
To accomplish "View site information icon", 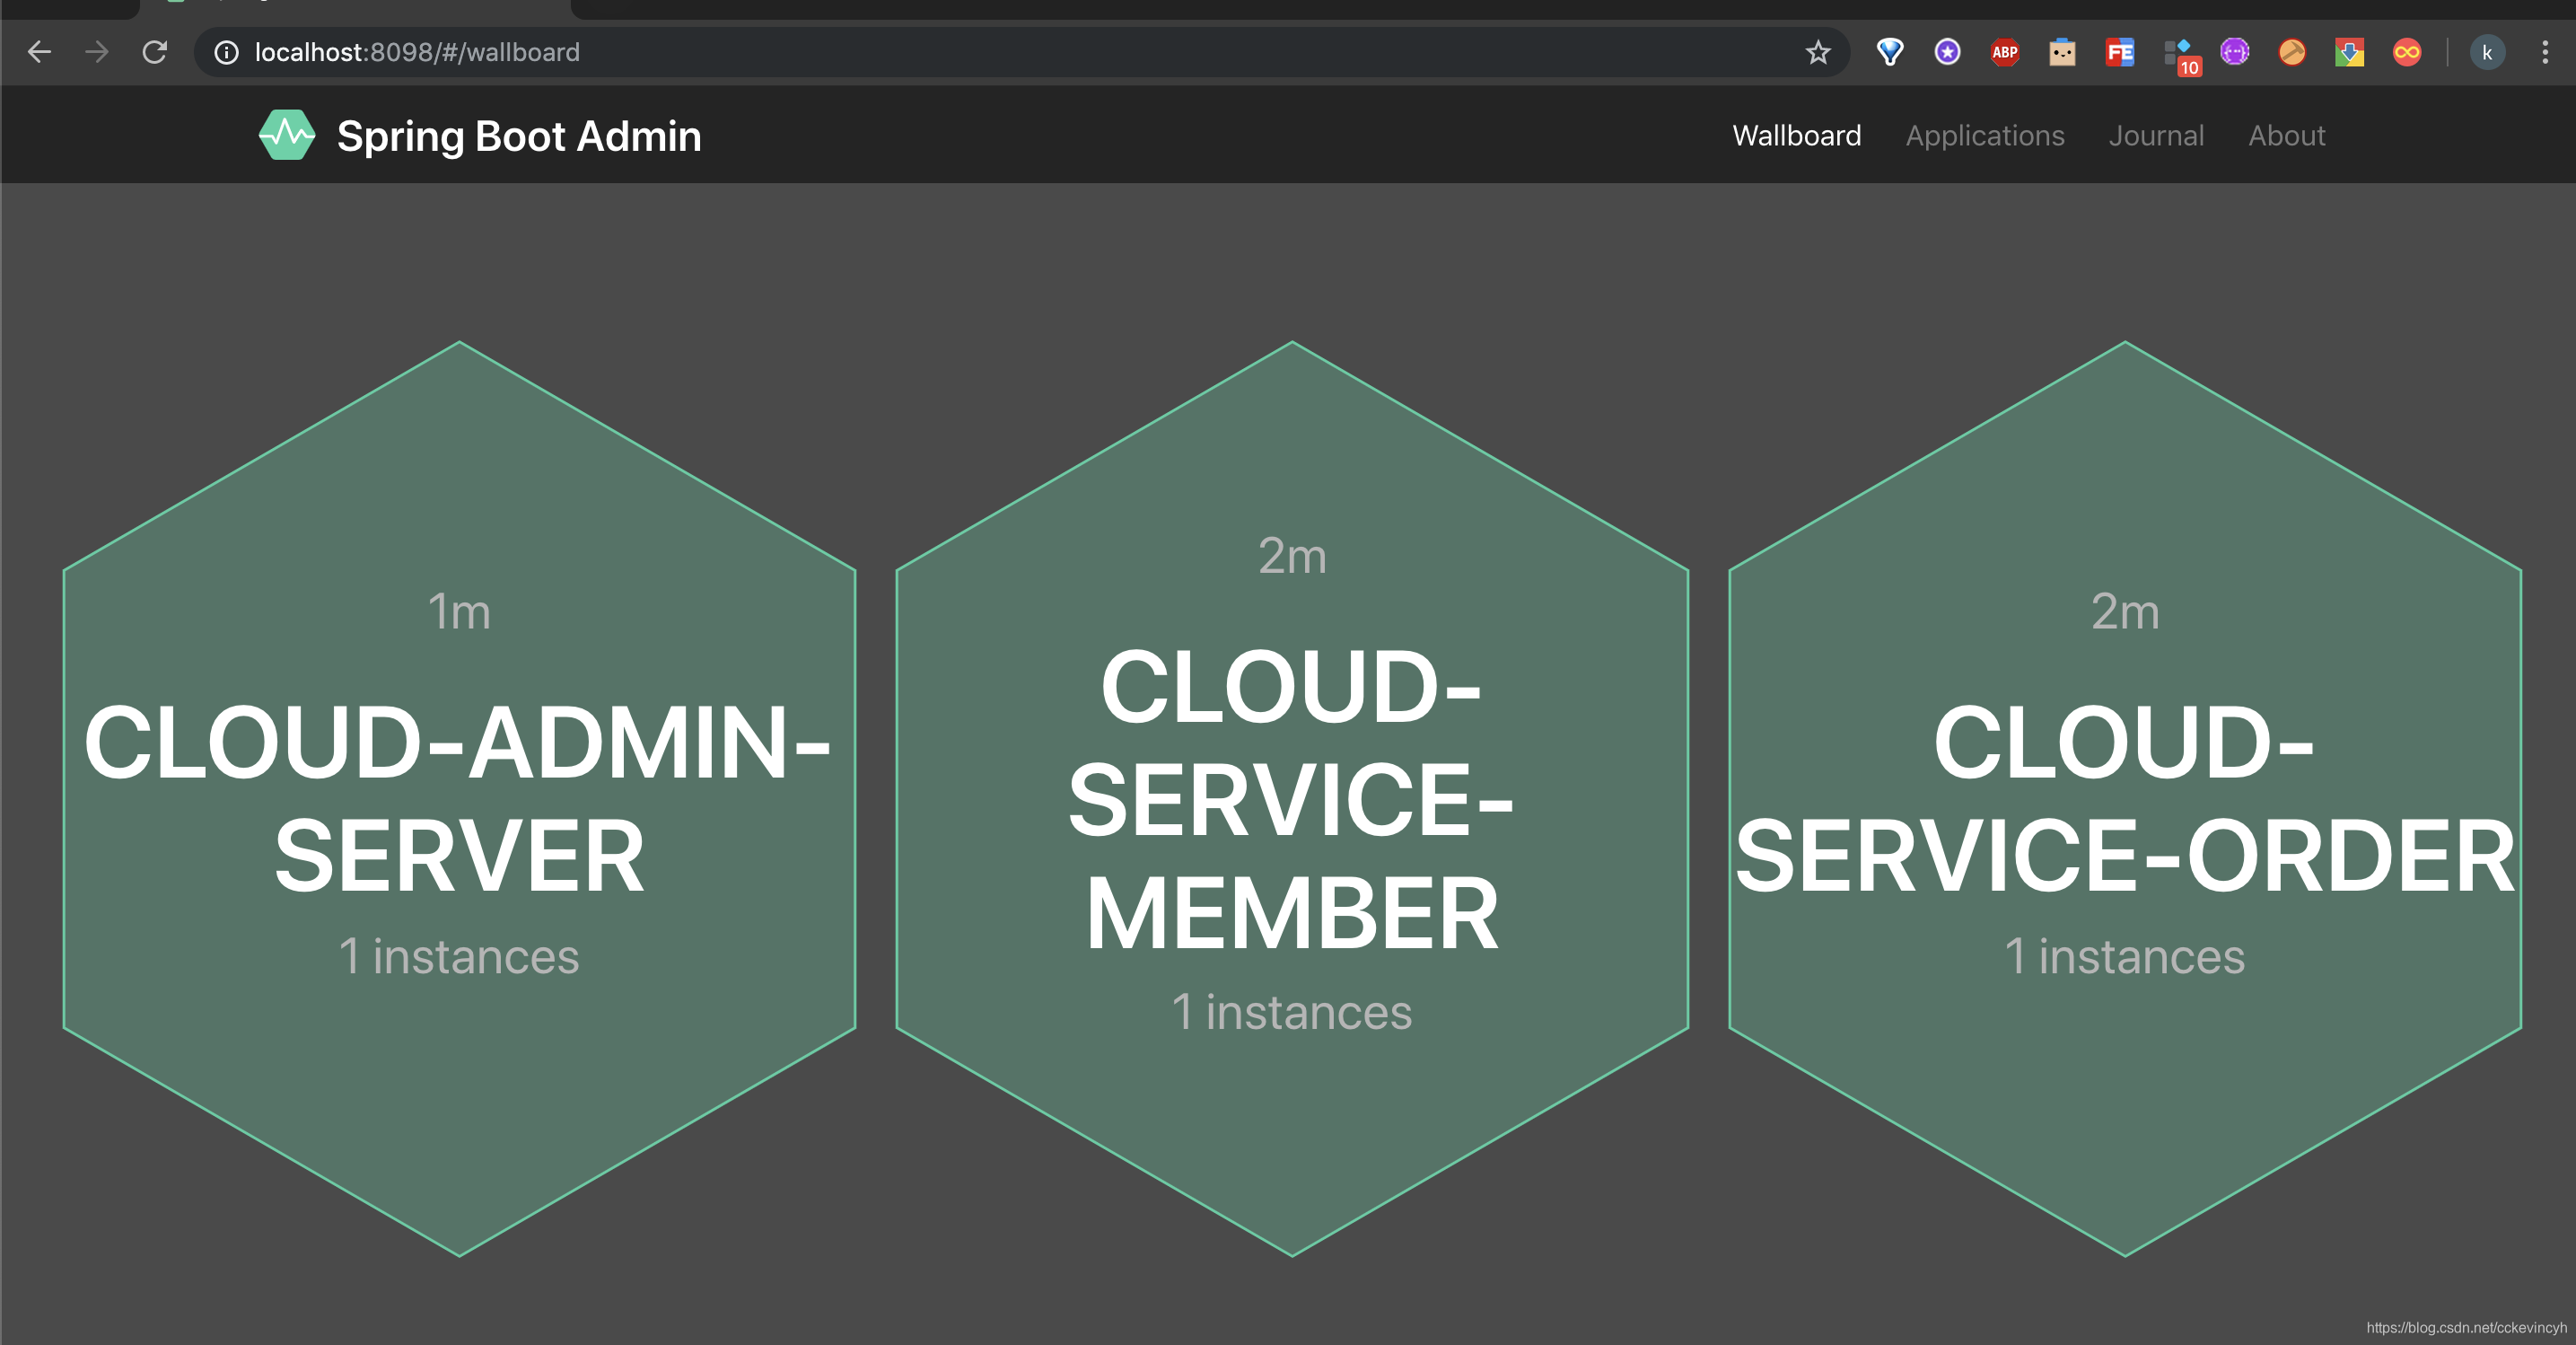I will point(227,52).
